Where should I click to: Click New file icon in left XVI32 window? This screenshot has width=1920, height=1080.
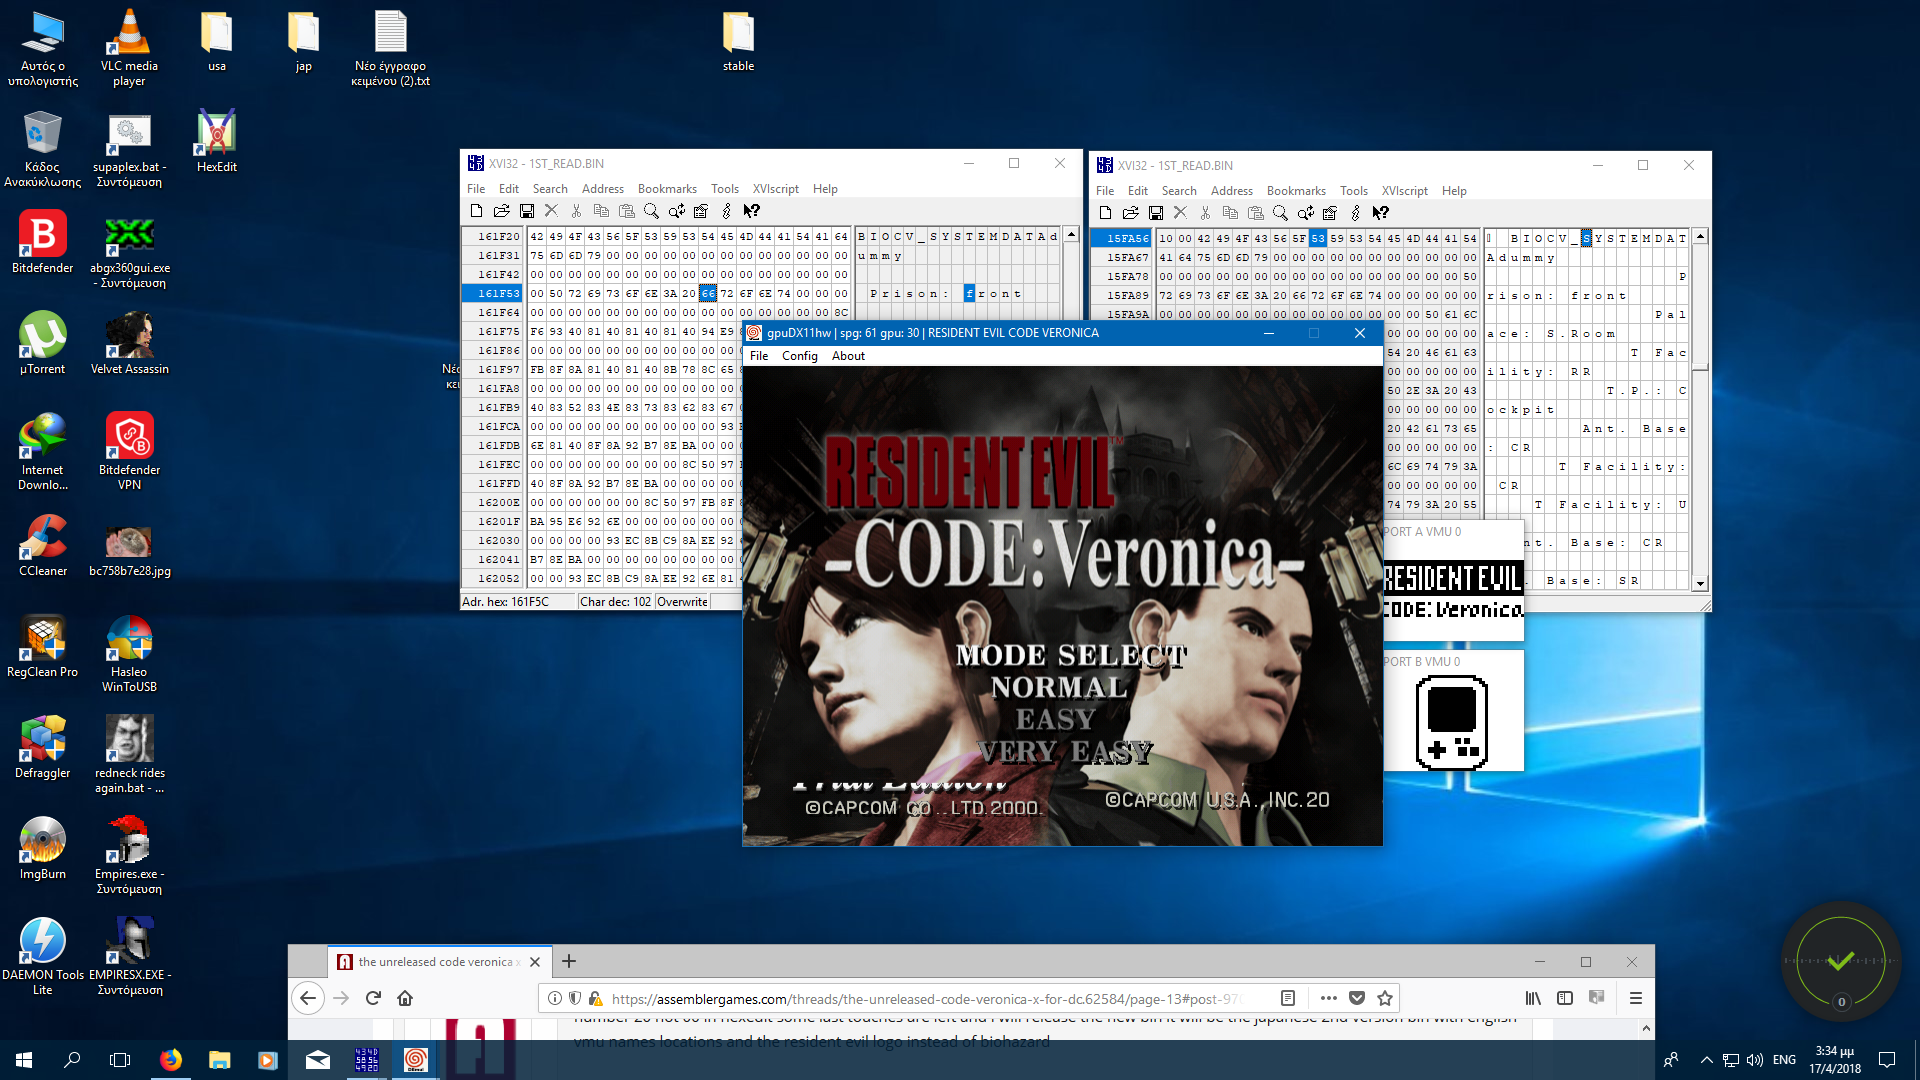pyautogui.click(x=477, y=211)
